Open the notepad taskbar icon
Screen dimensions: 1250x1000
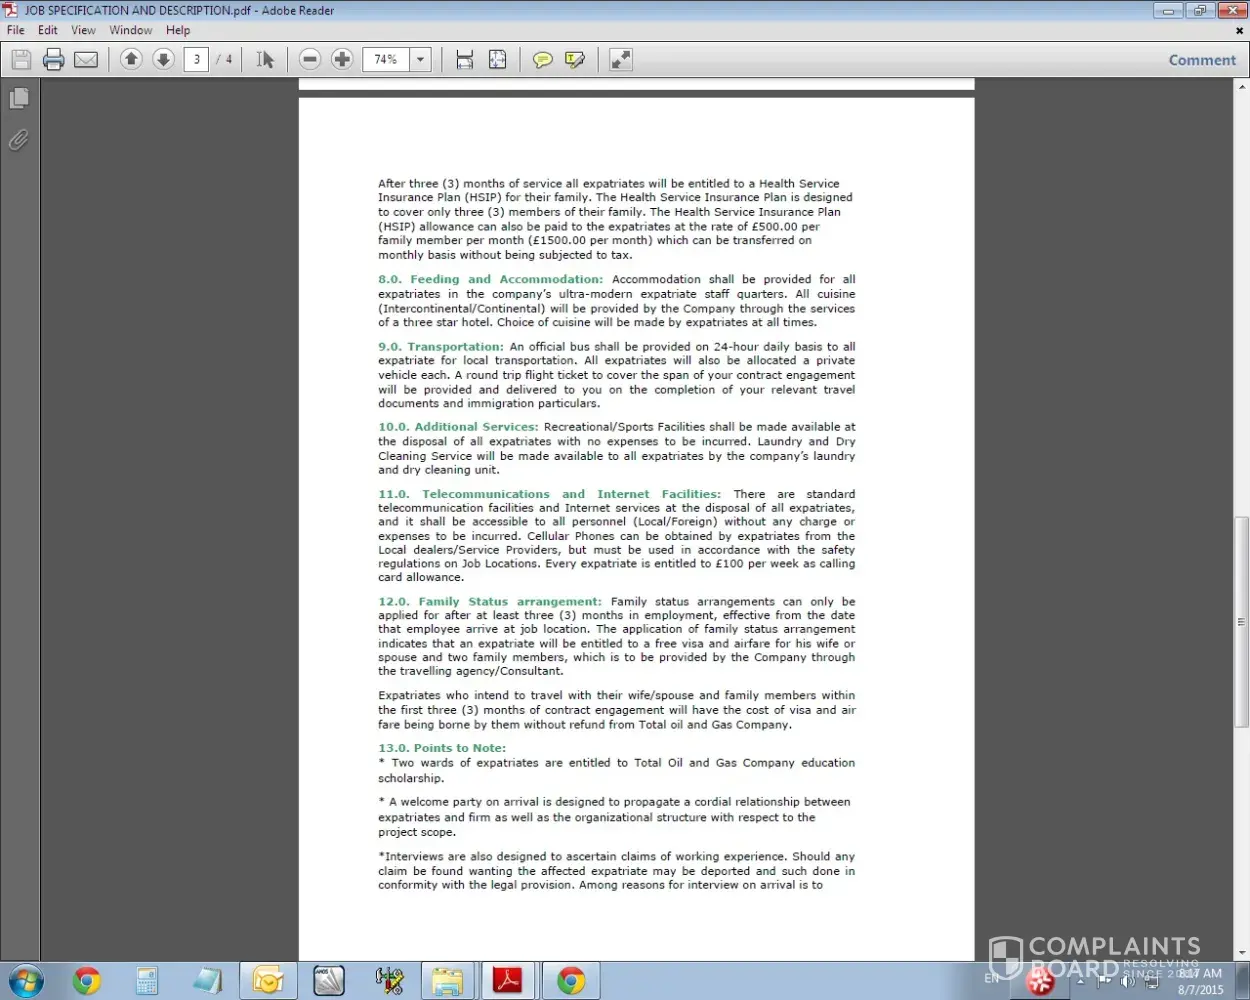(x=207, y=981)
